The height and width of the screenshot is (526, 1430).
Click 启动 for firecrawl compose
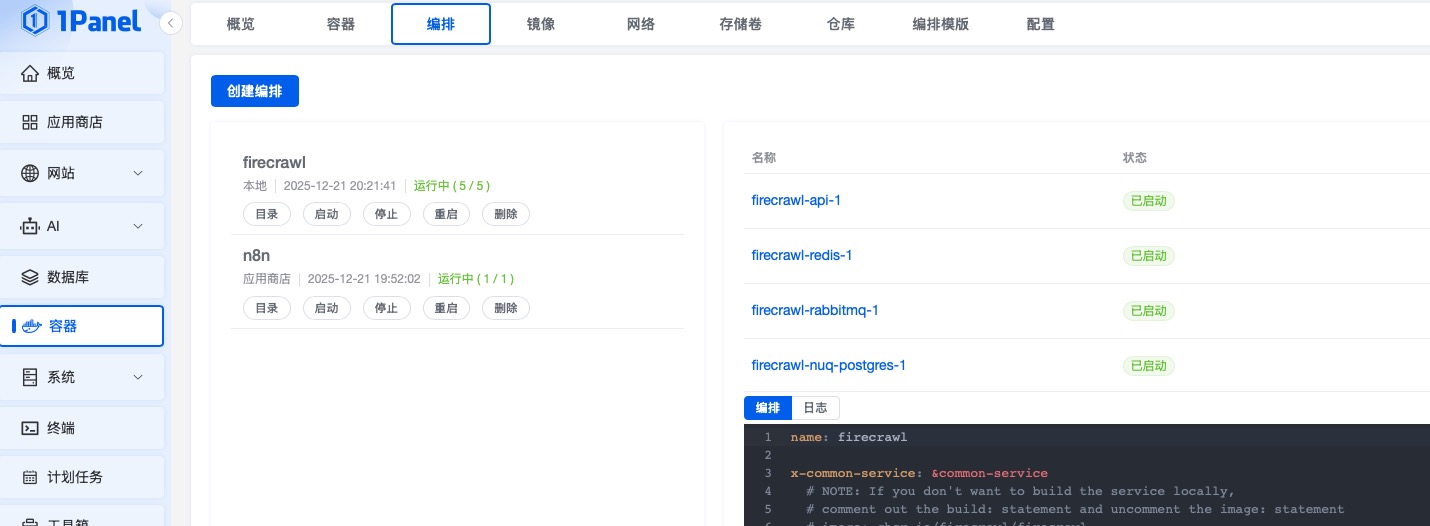coord(327,214)
